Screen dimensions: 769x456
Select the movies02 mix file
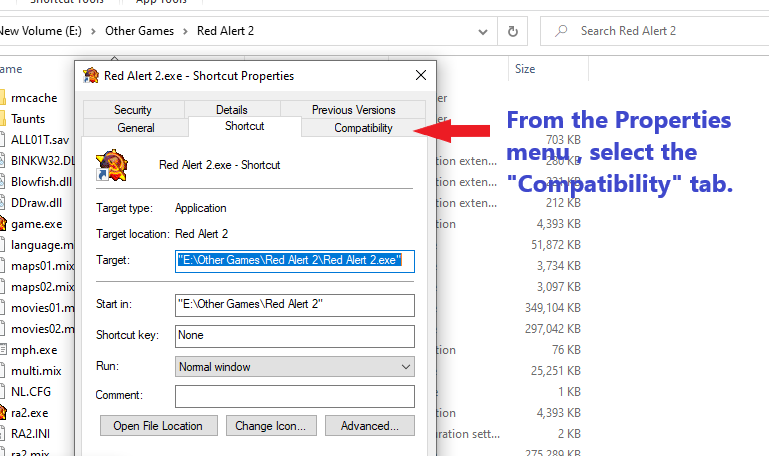tap(43, 329)
